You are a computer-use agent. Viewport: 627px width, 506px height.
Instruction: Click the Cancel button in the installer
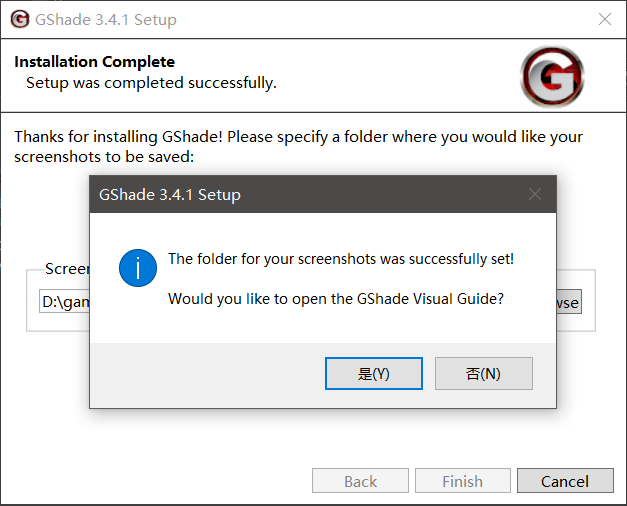tap(565, 481)
